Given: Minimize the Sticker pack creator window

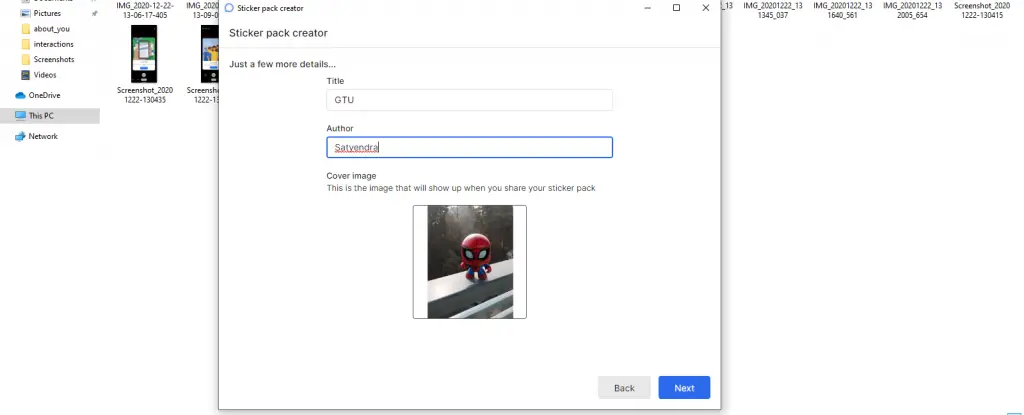Looking at the screenshot, I should tap(647, 8).
